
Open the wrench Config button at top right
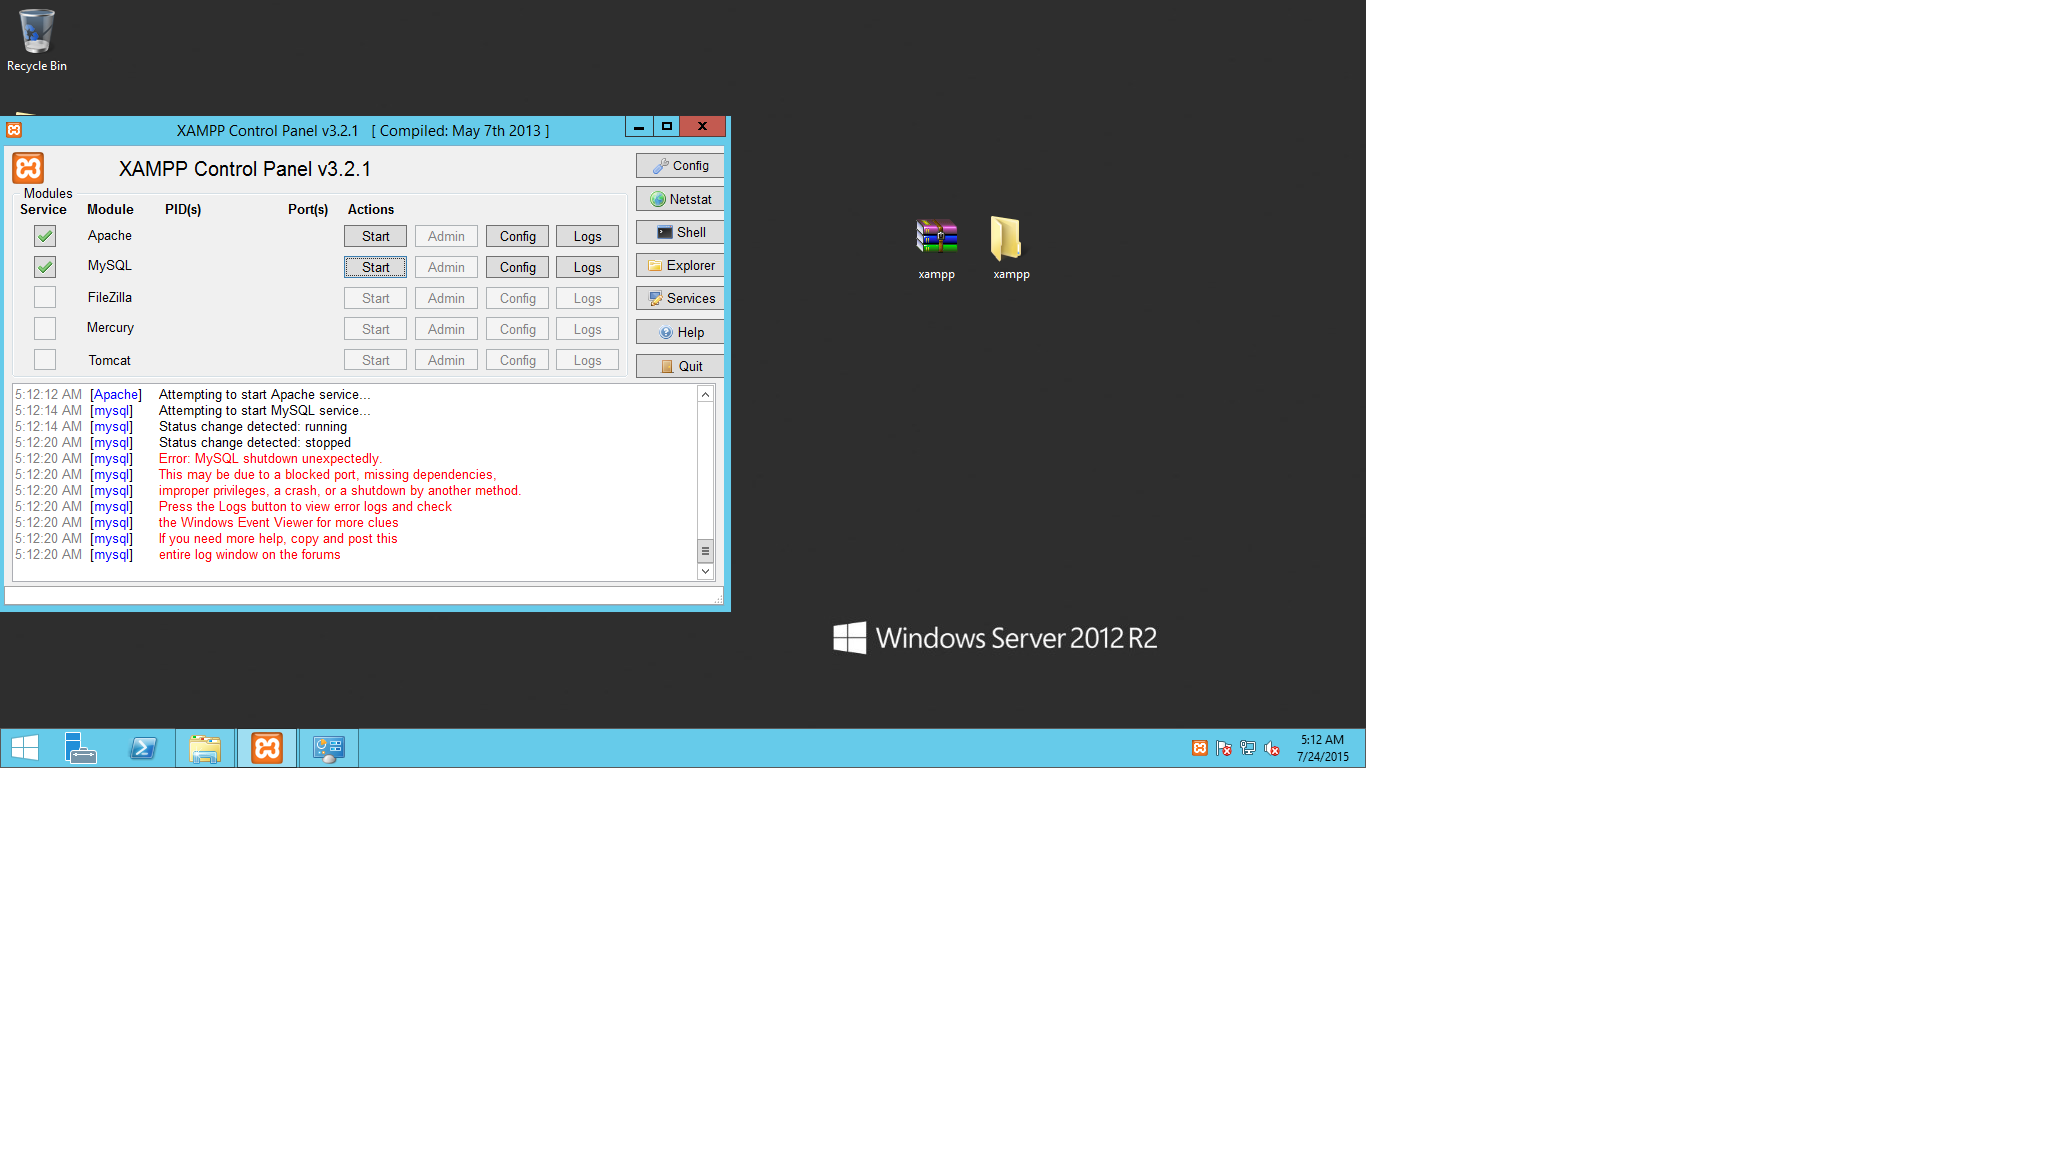click(x=680, y=166)
